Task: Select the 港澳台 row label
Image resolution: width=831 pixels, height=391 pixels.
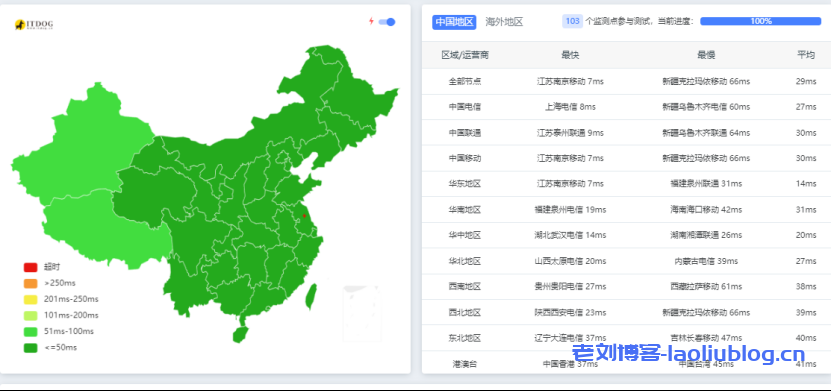Action: coord(465,364)
